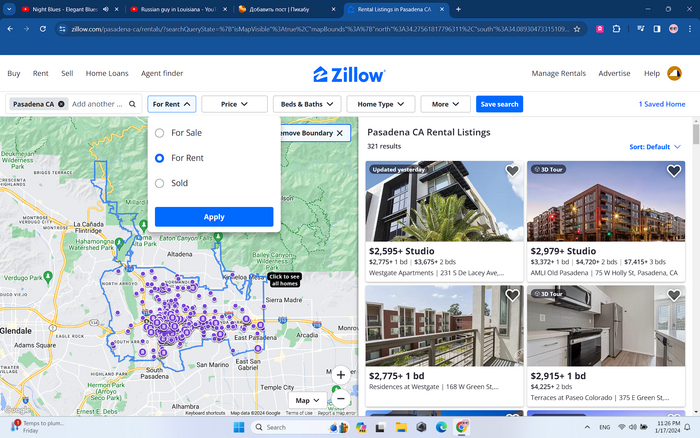
Task: Expand the Home Type filter
Action: tap(380, 104)
